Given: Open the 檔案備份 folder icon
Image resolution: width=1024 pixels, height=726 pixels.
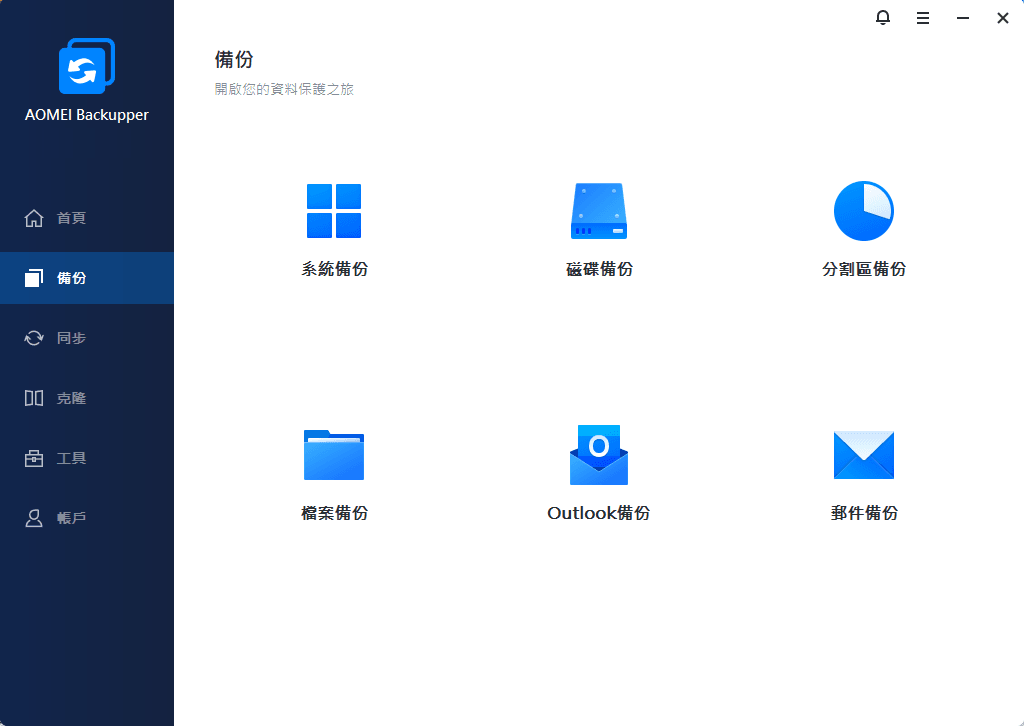Looking at the screenshot, I should (334, 454).
